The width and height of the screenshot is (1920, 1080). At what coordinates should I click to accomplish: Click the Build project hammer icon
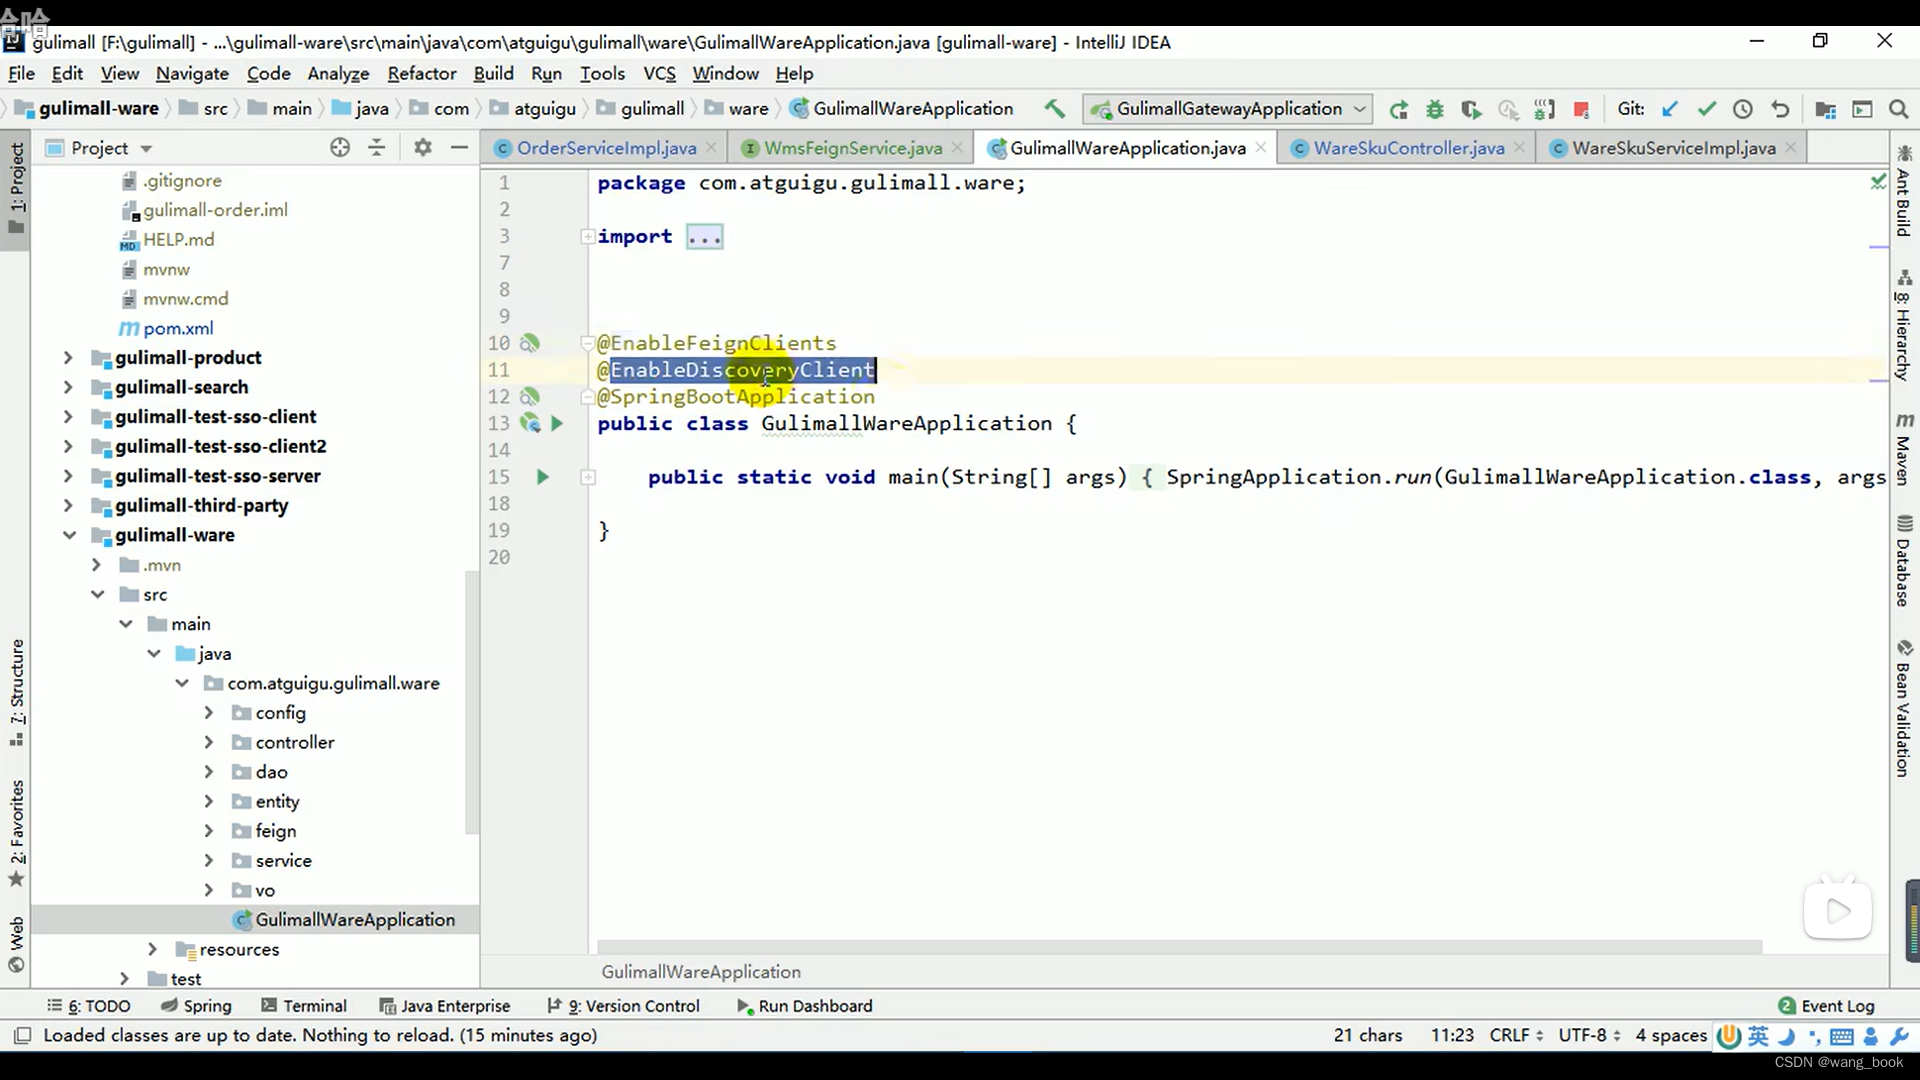coord(1054,109)
